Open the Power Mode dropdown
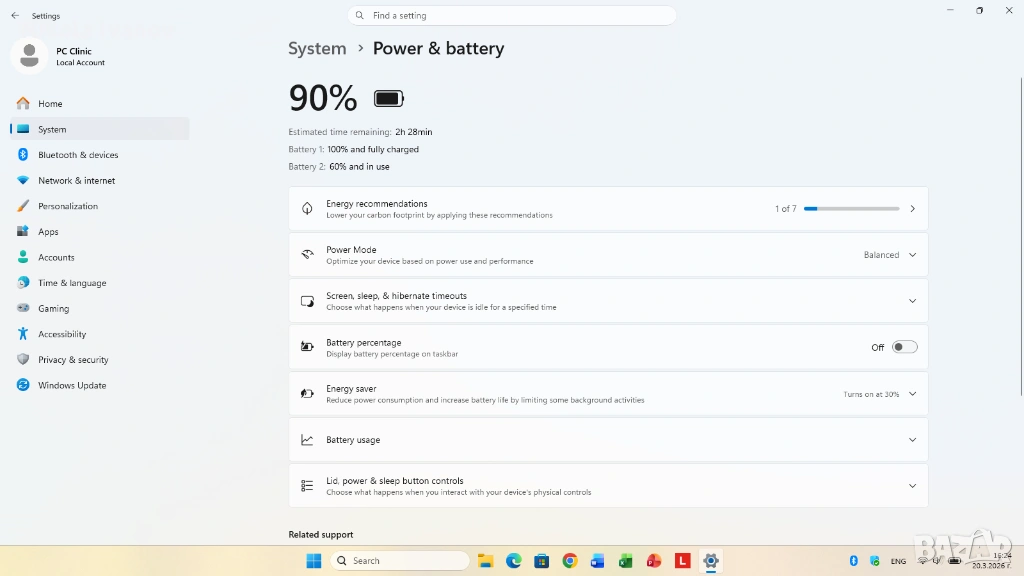Image resolution: width=1024 pixels, height=576 pixels. pos(889,255)
